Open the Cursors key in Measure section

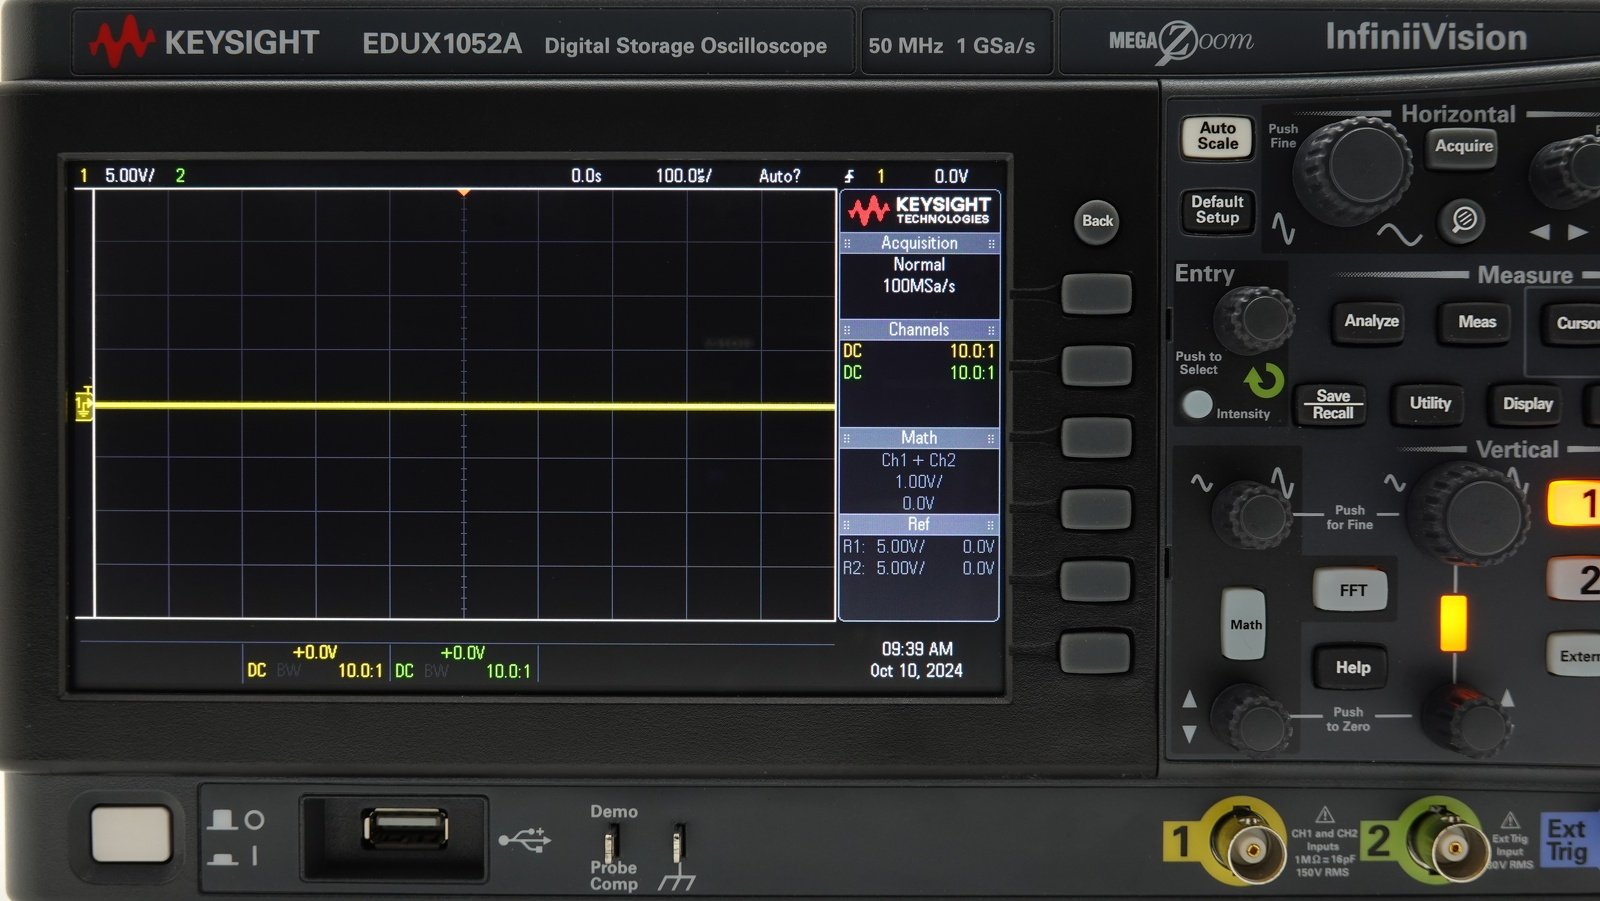tap(1572, 323)
